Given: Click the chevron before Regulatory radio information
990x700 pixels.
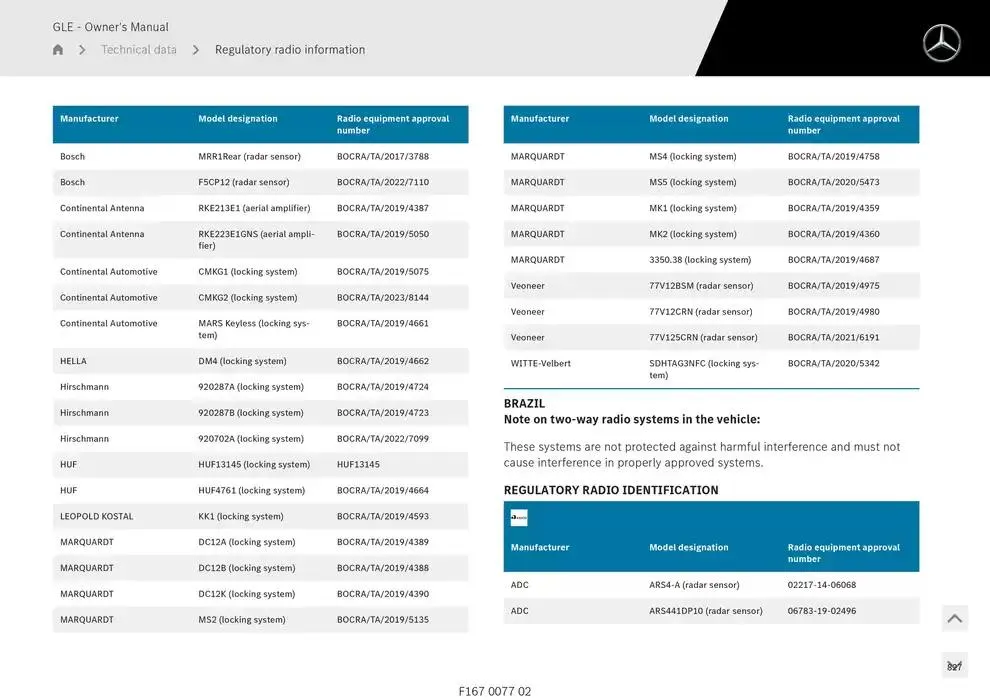Looking at the screenshot, I should pyautogui.click(x=196, y=50).
